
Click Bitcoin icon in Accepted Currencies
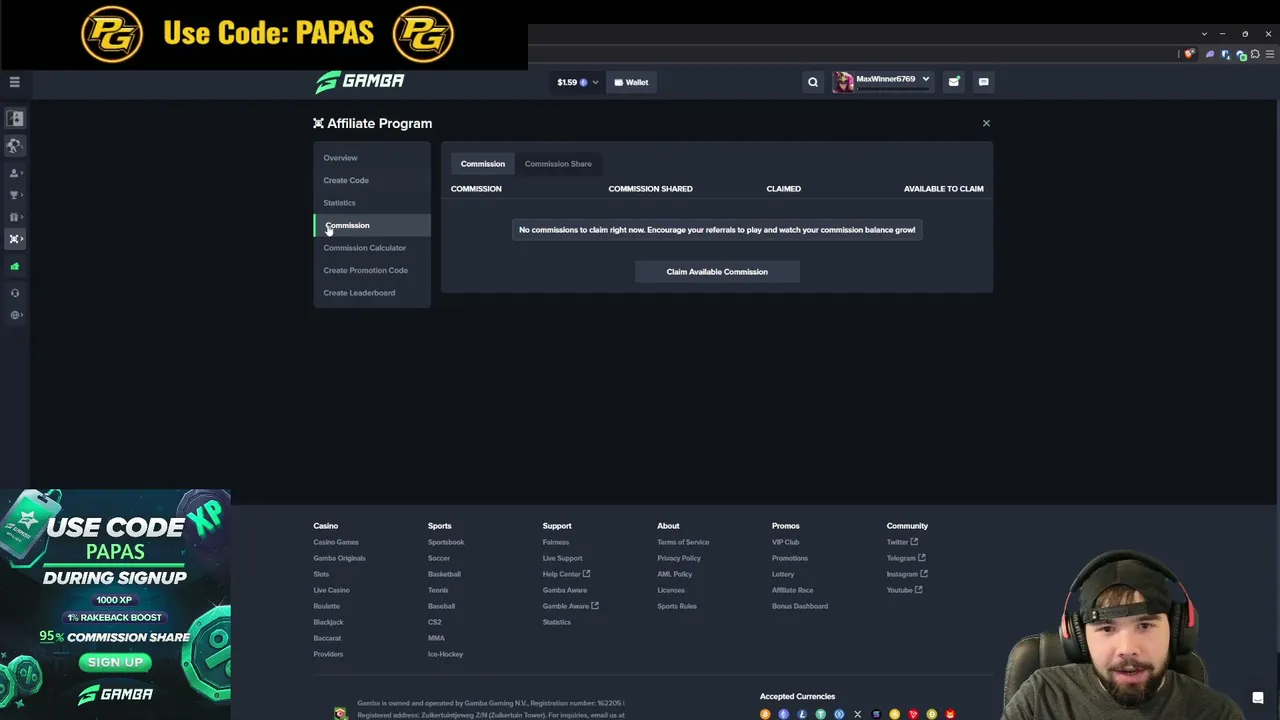click(x=765, y=714)
